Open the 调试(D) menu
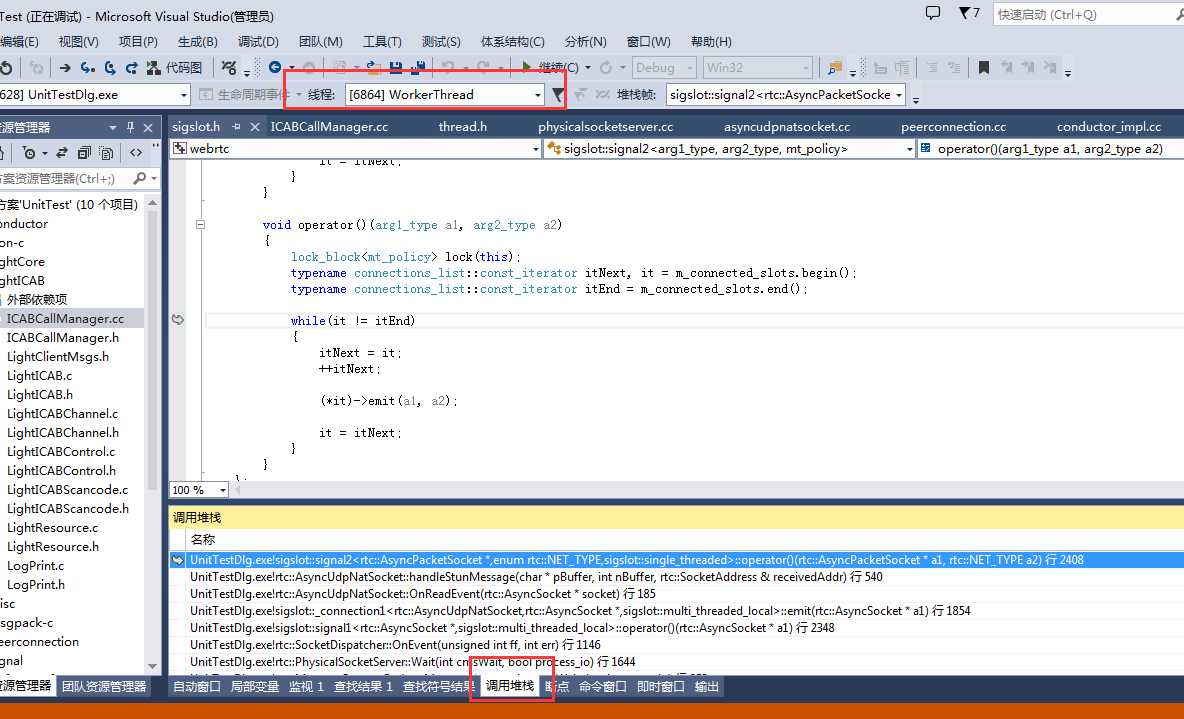 (258, 42)
